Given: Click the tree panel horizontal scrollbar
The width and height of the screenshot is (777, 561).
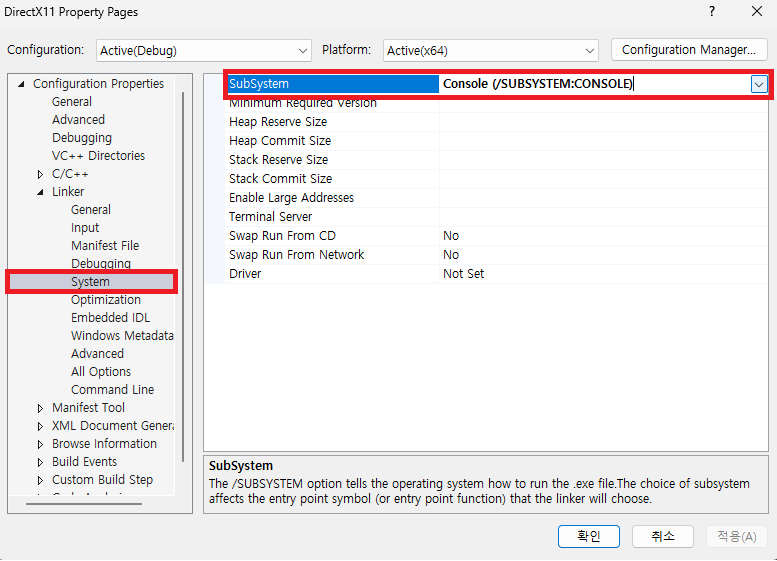Looking at the screenshot, I should coord(84,504).
